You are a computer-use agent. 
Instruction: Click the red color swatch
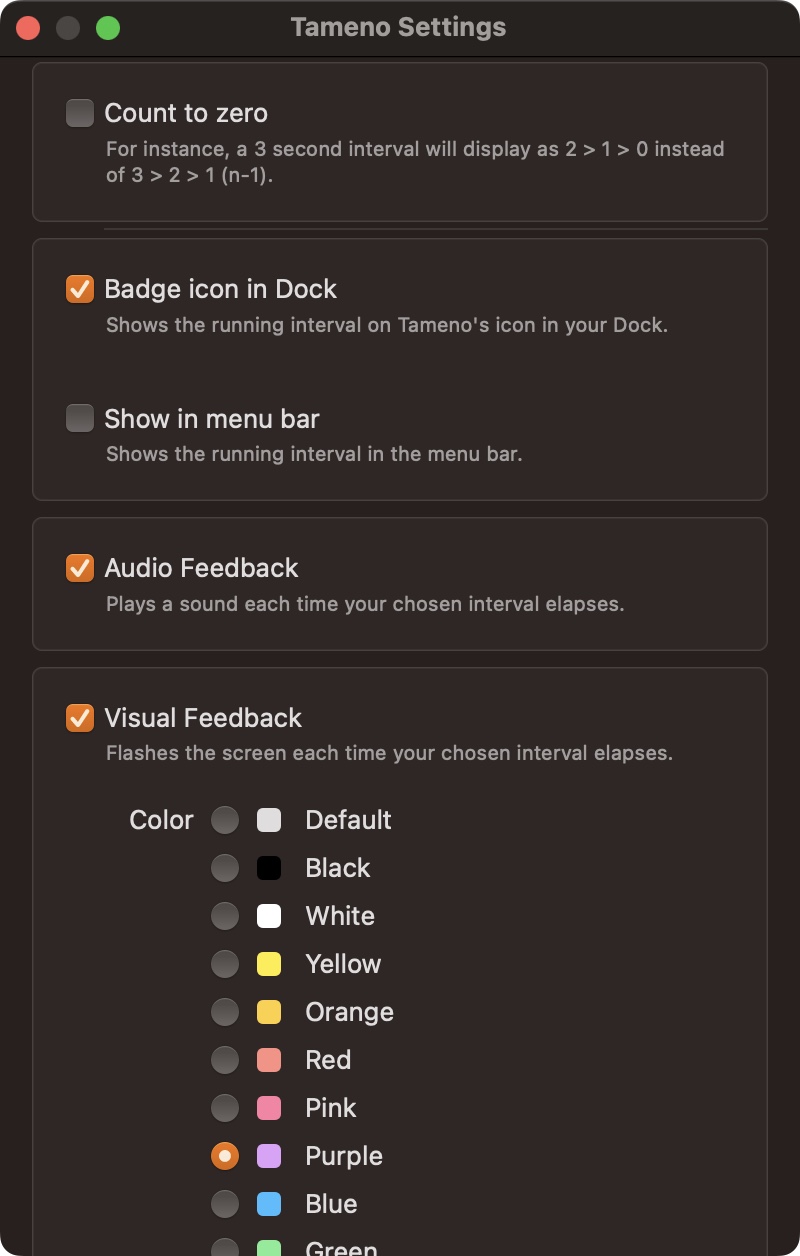[269, 1060]
